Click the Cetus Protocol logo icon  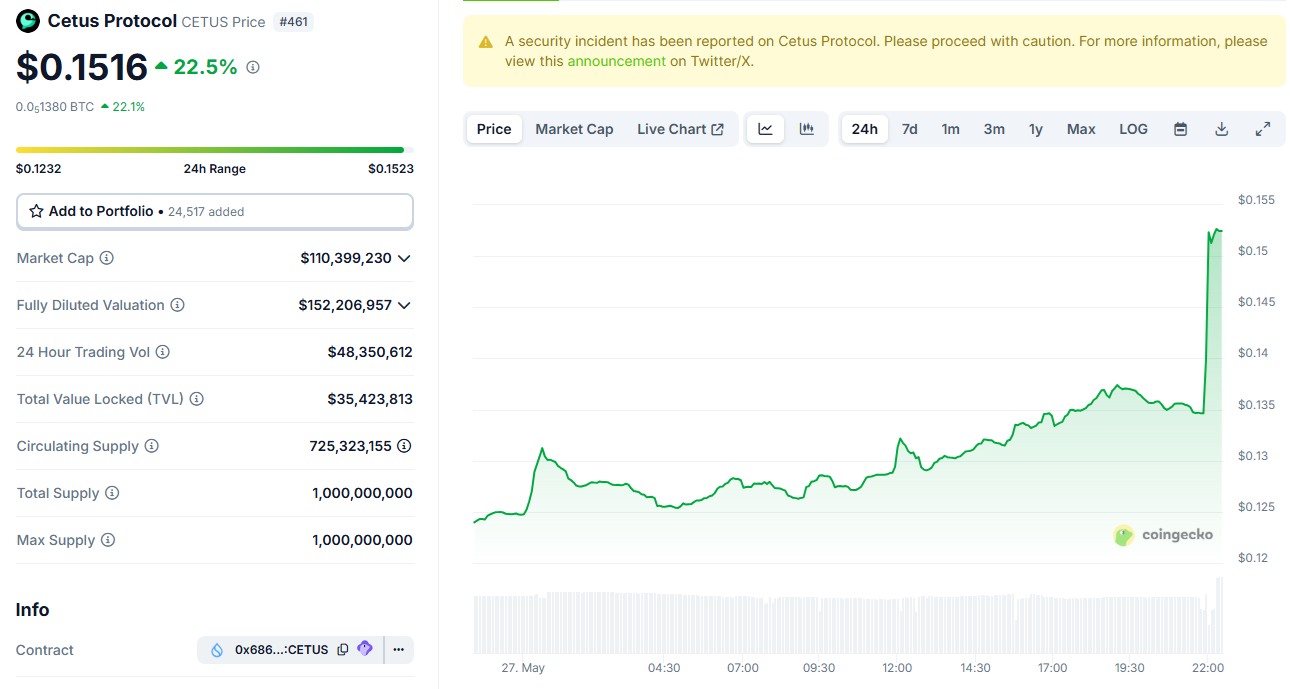[x=28, y=20]
